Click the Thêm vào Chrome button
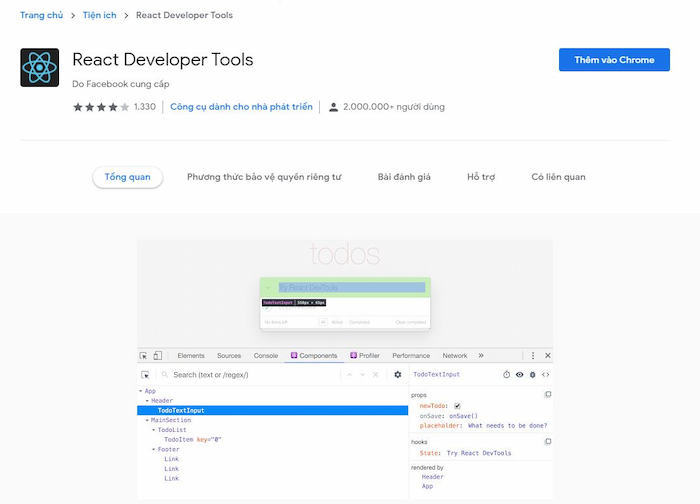The width and height of the screenshot is (700, 504). pyautogui.click(x=614, y=60)
